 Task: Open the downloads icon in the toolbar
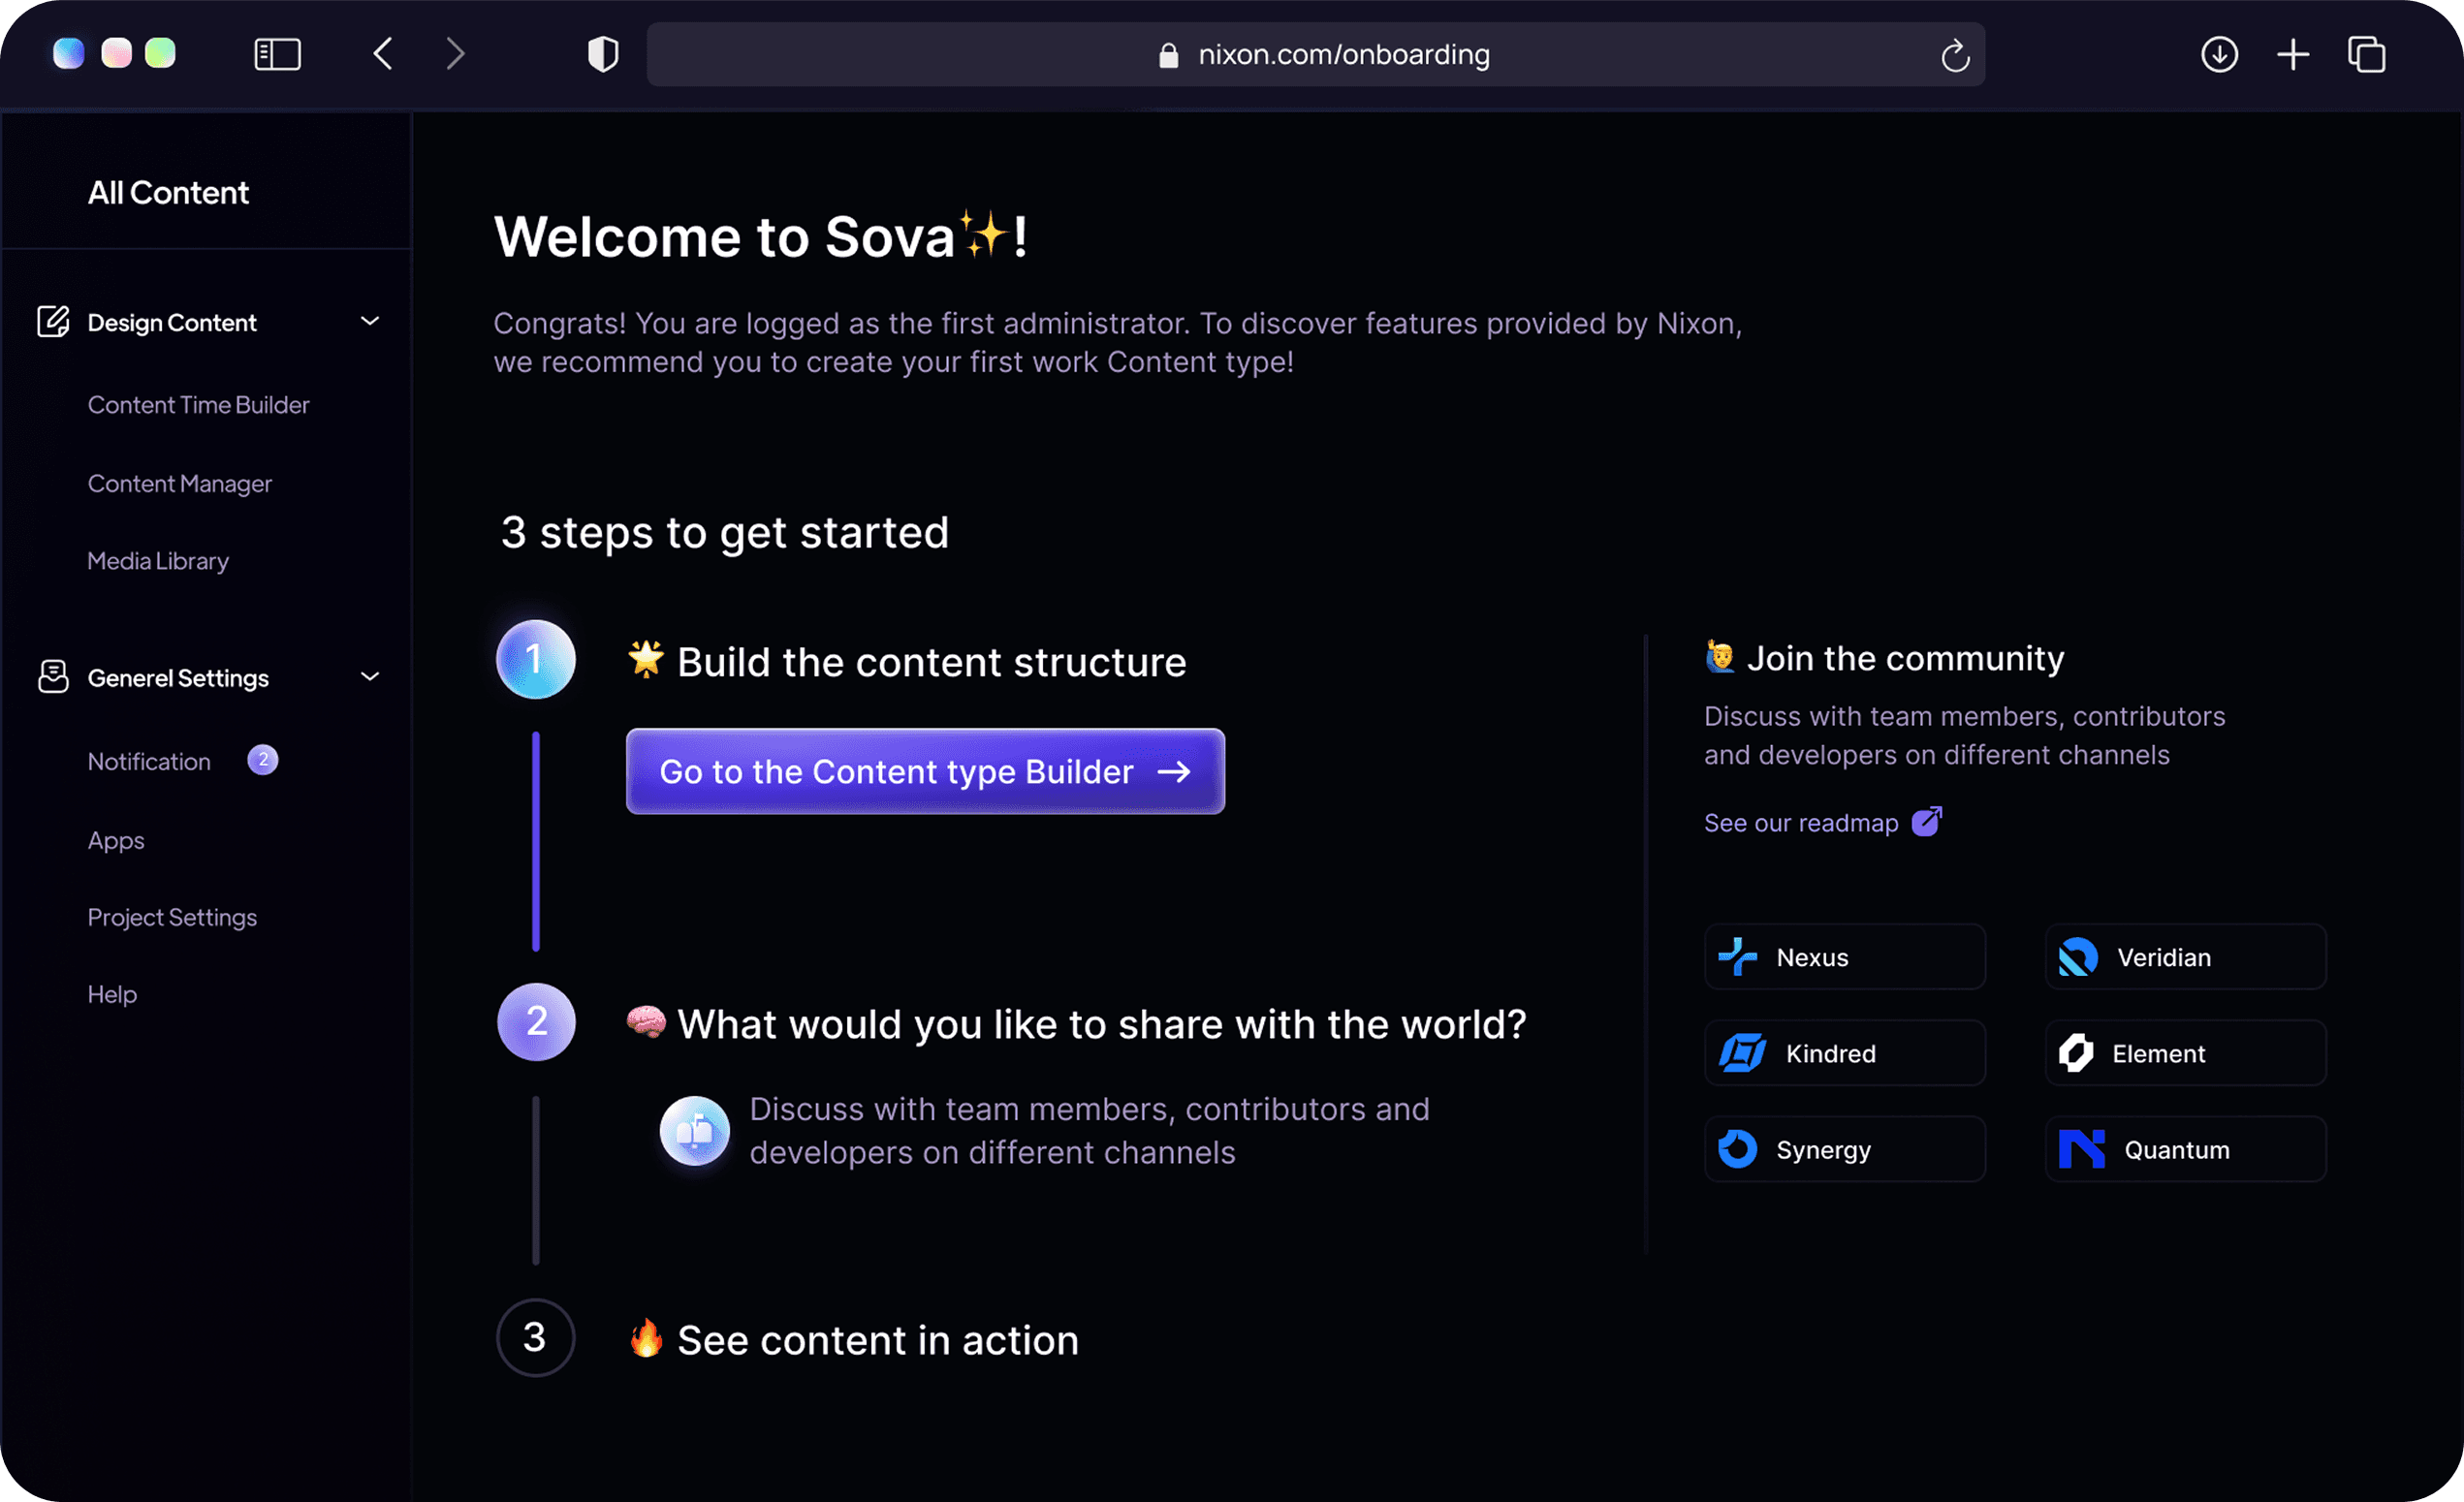point(2219,54)
